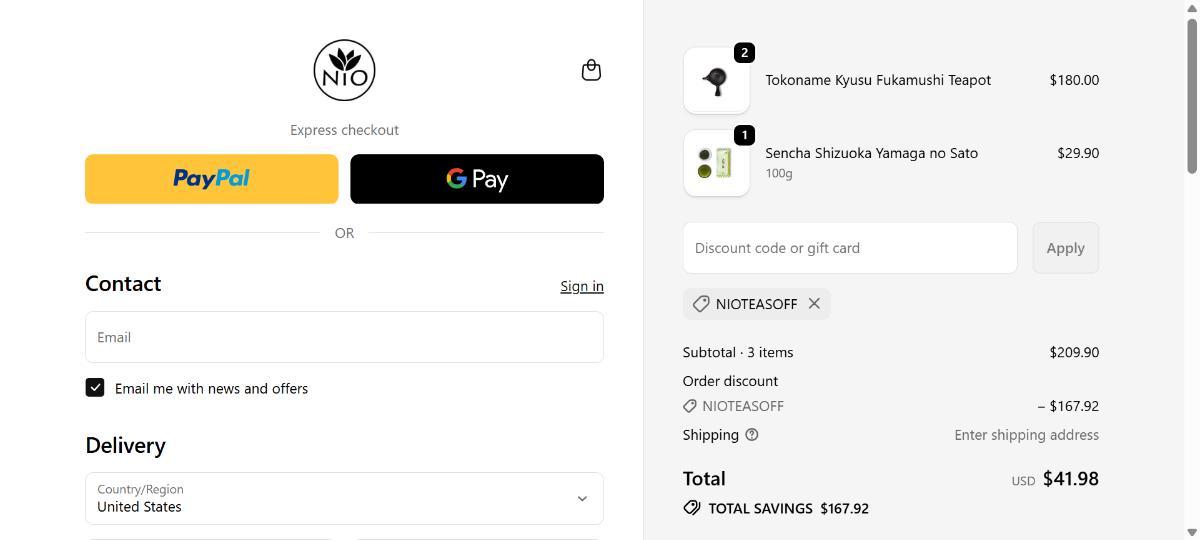Open the Country/Region dropdown
This screenshot has width=1200, height=540.
(x=344, y=498)
